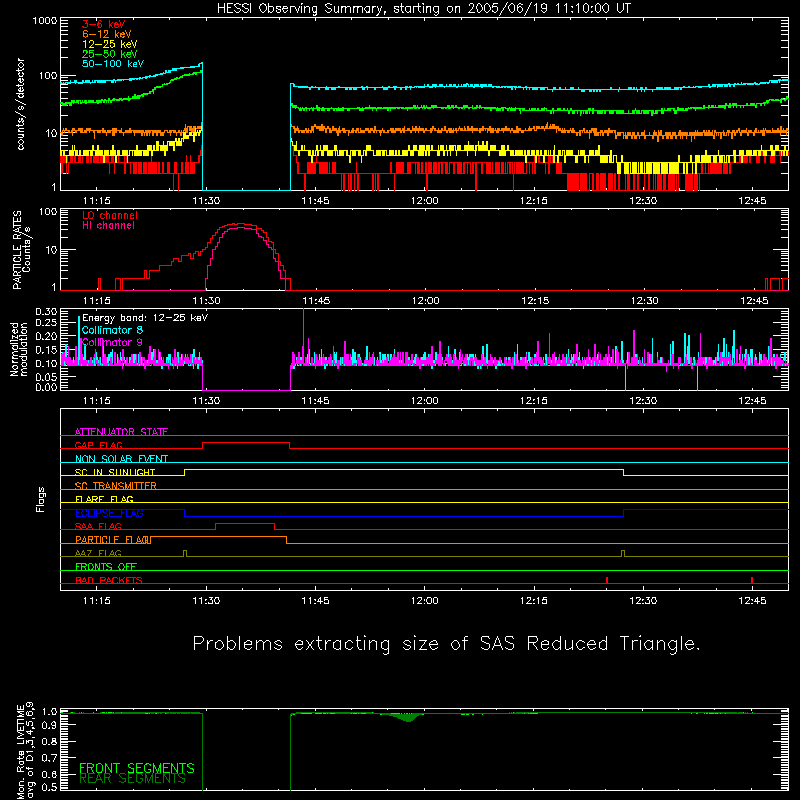Select the Collimator 8 legend label
The image size is (800, 800).
pyautogui.click(x=112, y=330)
